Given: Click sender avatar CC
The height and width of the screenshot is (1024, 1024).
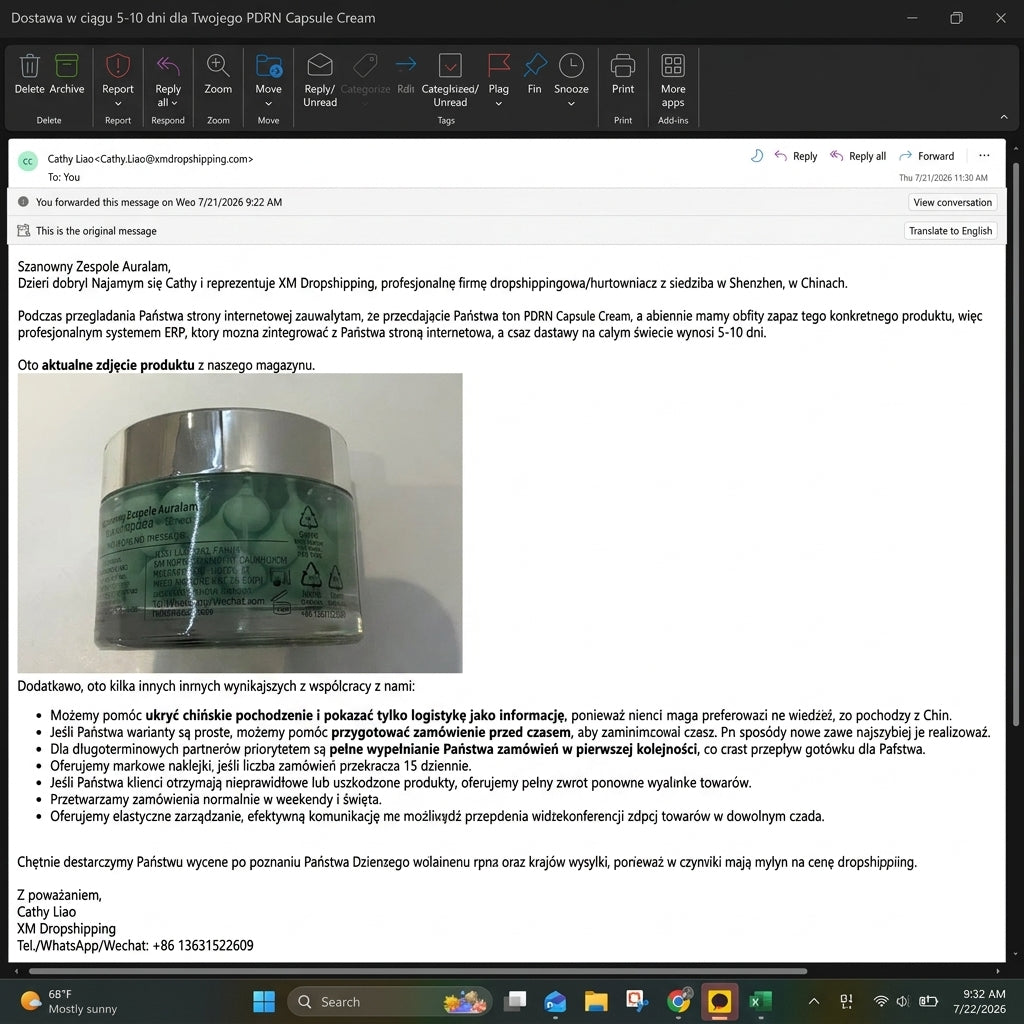Looking at the screenshot, I should pos(27,161).
